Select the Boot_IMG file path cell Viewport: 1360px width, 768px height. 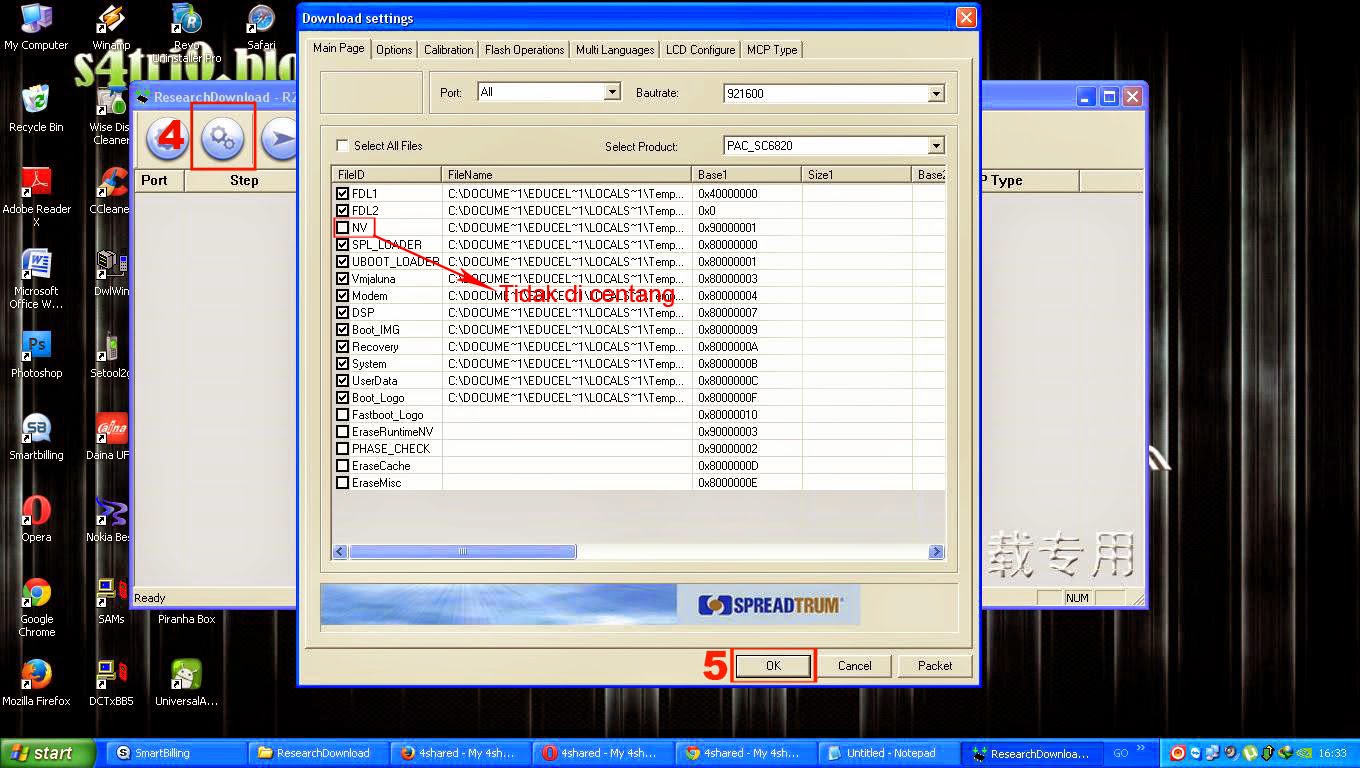(x=567, y=330)
